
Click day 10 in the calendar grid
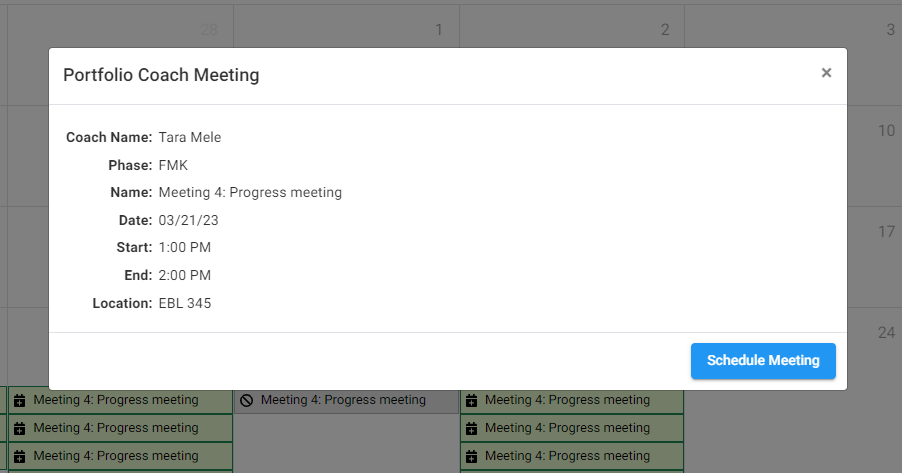click(886, 131)
